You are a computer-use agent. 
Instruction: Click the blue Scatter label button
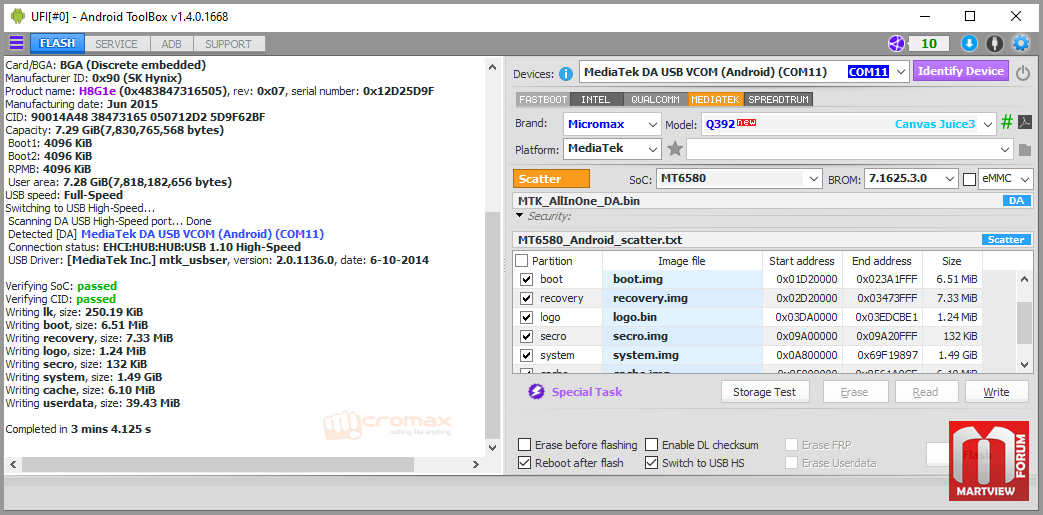click(1006, 240)
